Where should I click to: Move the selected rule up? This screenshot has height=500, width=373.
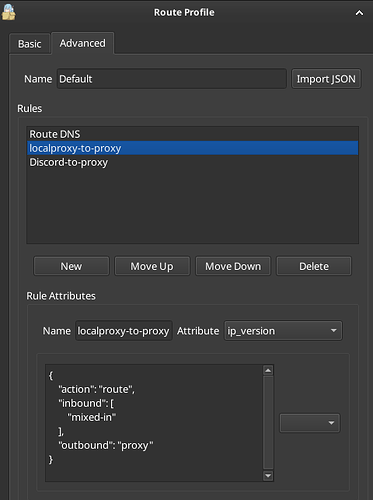[x=152, y=266]
